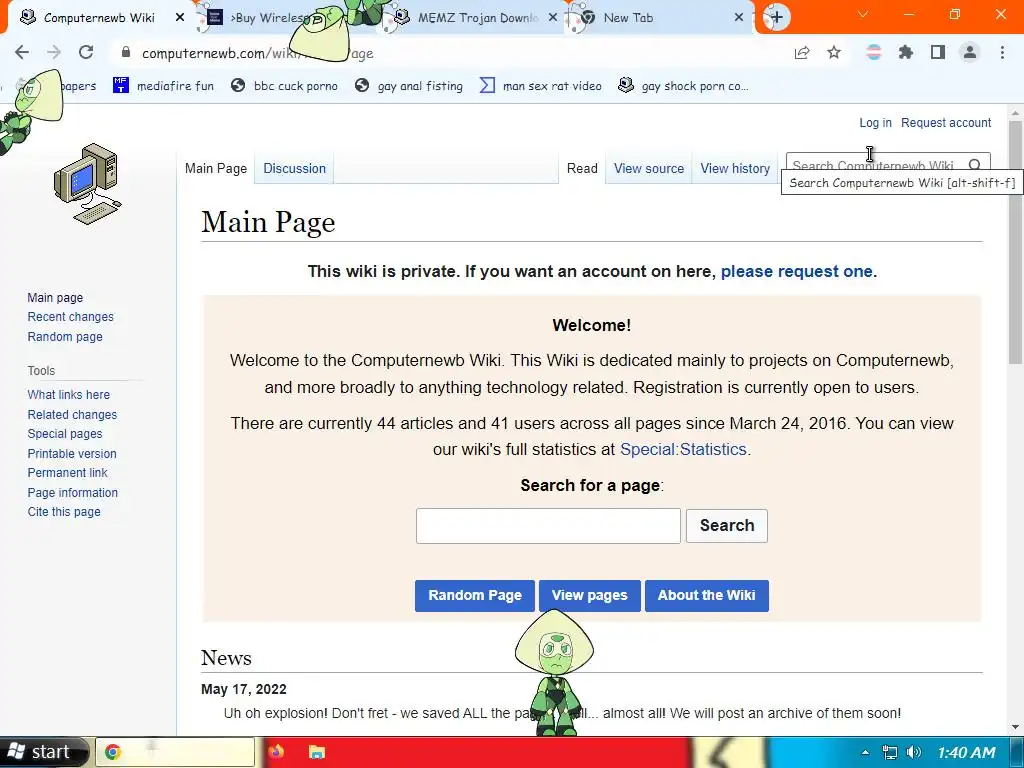Click the View pages blue button

pyautogui.click(x=589, y=596)
